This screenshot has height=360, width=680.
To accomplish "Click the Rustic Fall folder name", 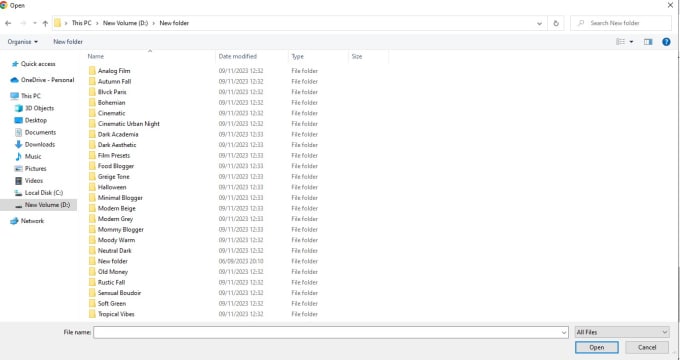I will 111,282.
